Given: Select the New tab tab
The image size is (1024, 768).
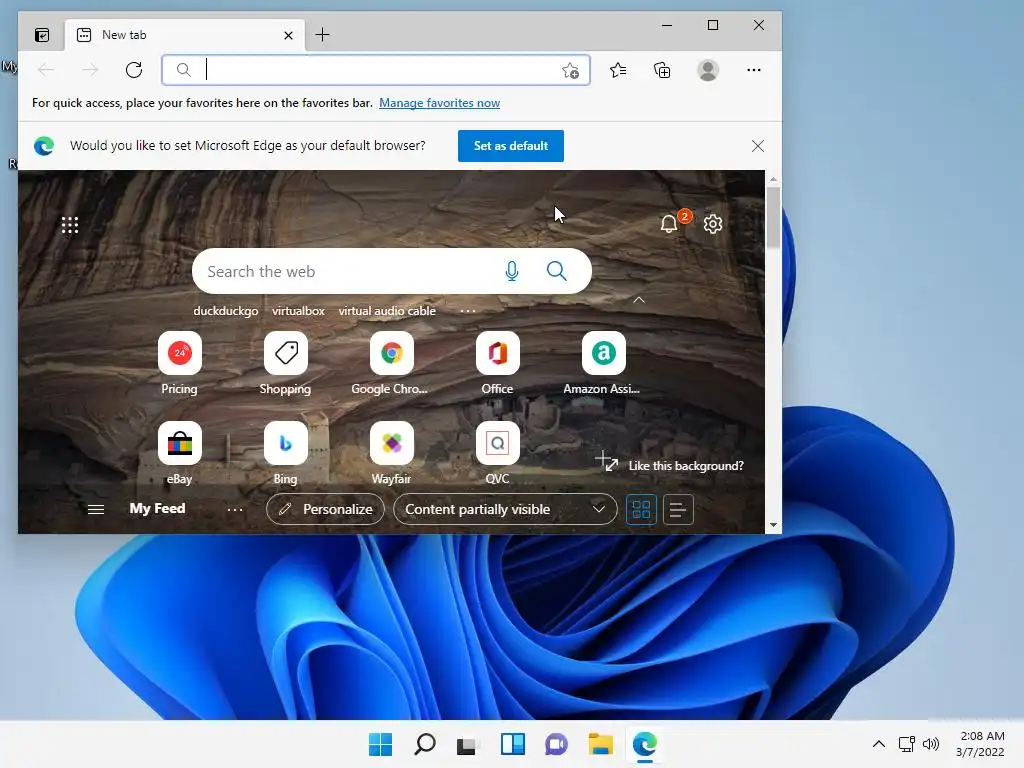Looking at the screenshot, I should point(183,35).
